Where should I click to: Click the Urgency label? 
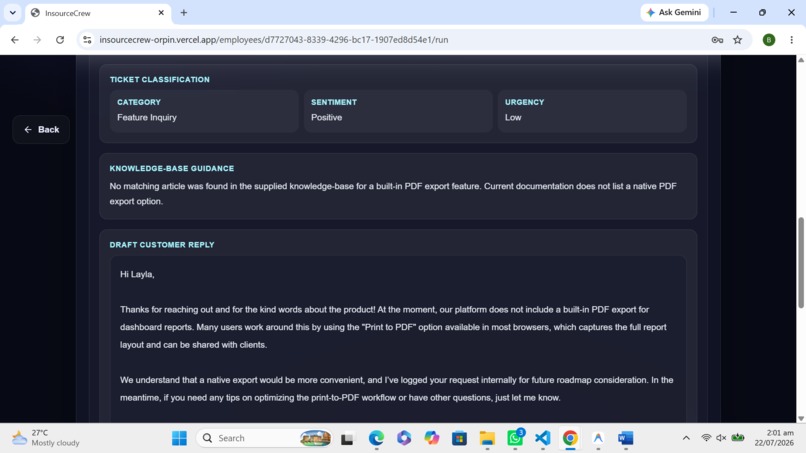point(524,102)
